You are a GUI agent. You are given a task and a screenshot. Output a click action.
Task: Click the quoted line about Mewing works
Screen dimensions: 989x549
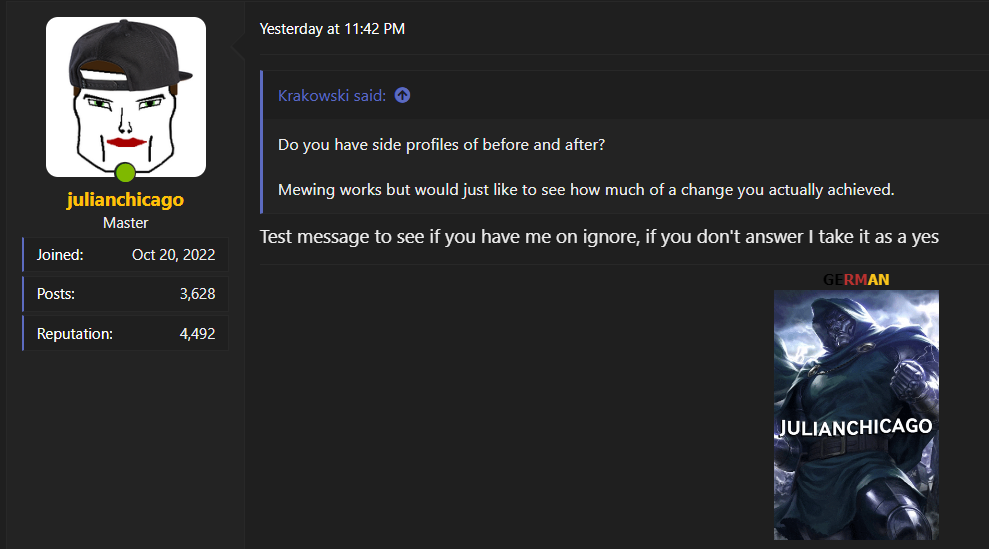586,190
